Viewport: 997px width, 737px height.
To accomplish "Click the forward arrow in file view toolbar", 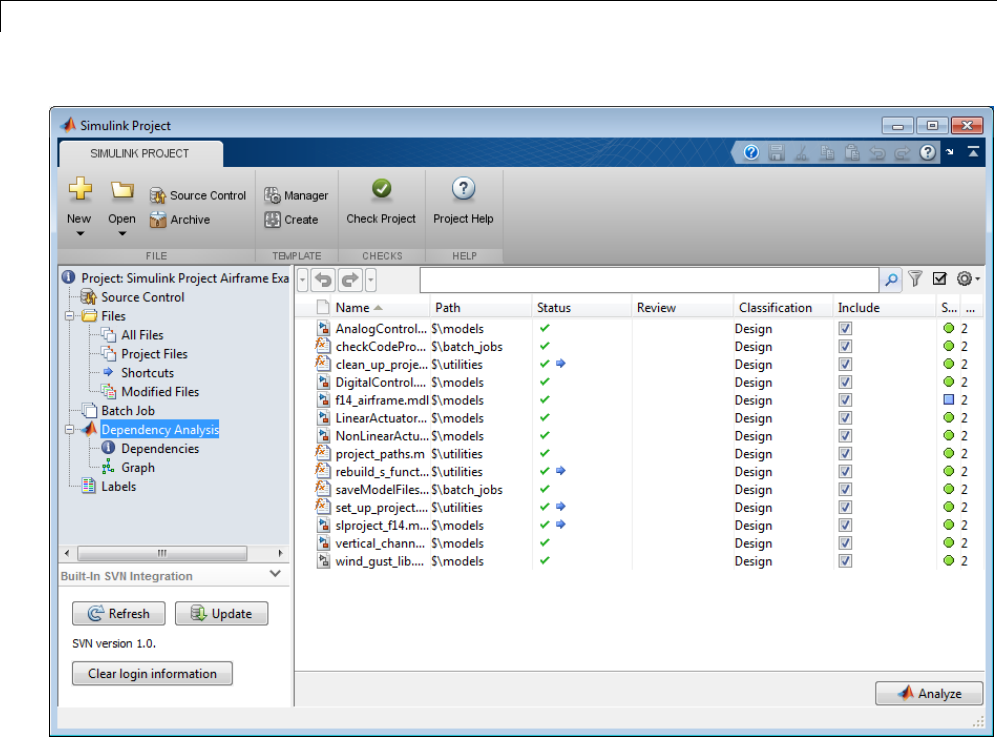I will click(350, 279).
